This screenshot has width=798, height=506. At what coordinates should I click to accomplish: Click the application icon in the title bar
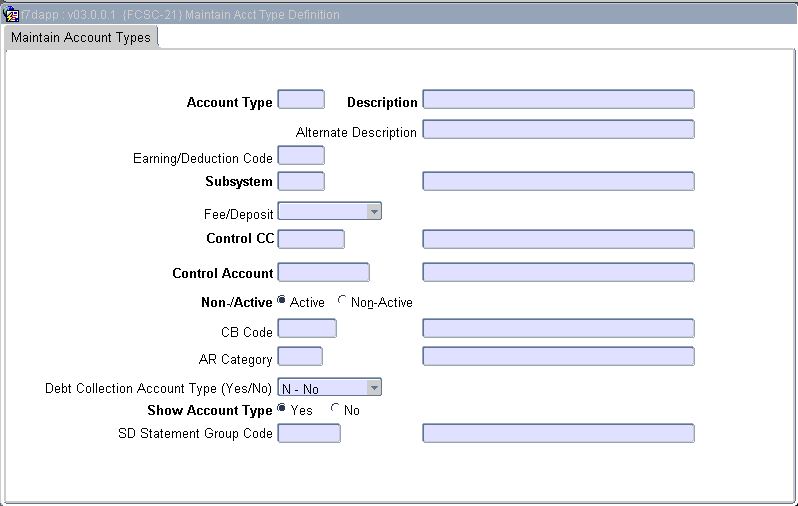click(x=12, y=14)
